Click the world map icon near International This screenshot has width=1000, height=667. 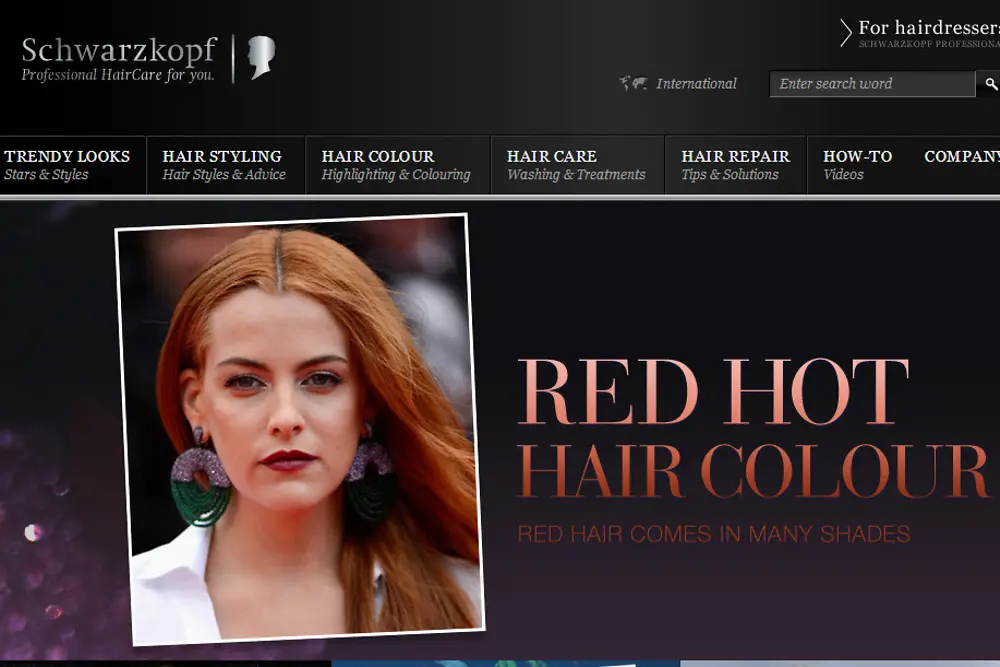(634, 83)
